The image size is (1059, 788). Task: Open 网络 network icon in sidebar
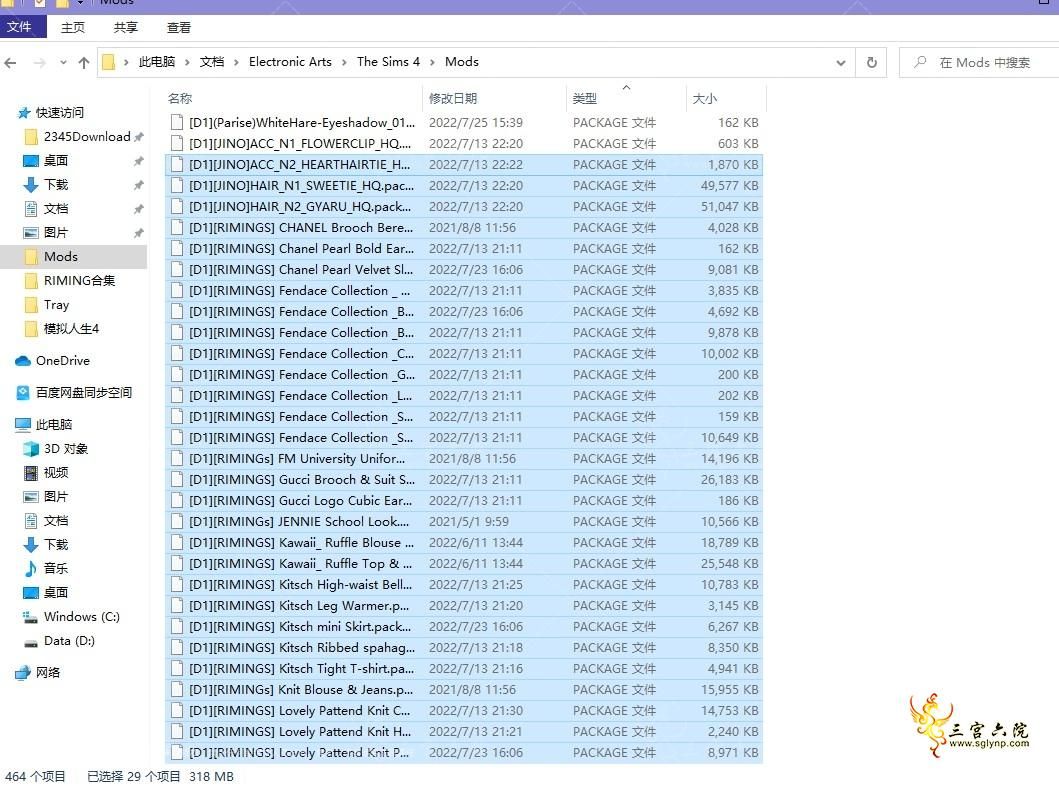(22, 673)
